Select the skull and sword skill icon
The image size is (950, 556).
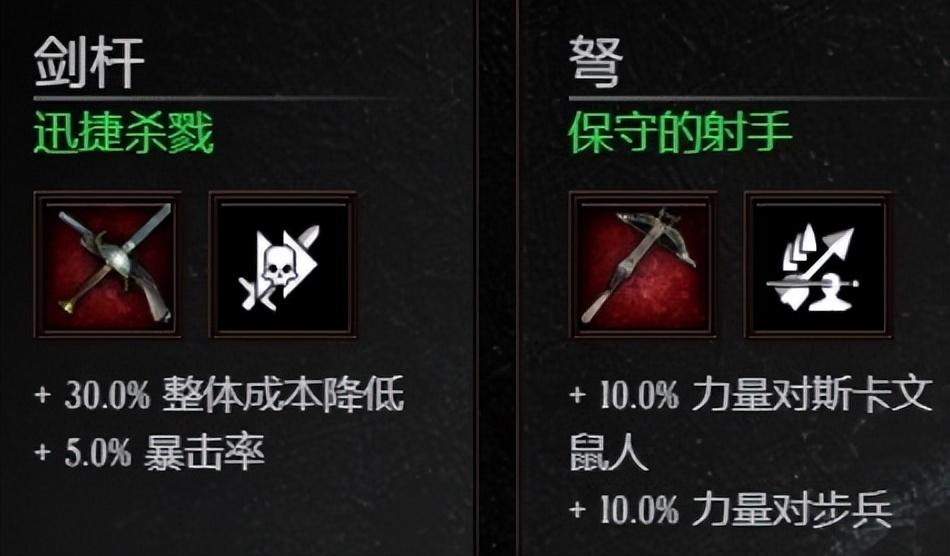tap(282, 264)
